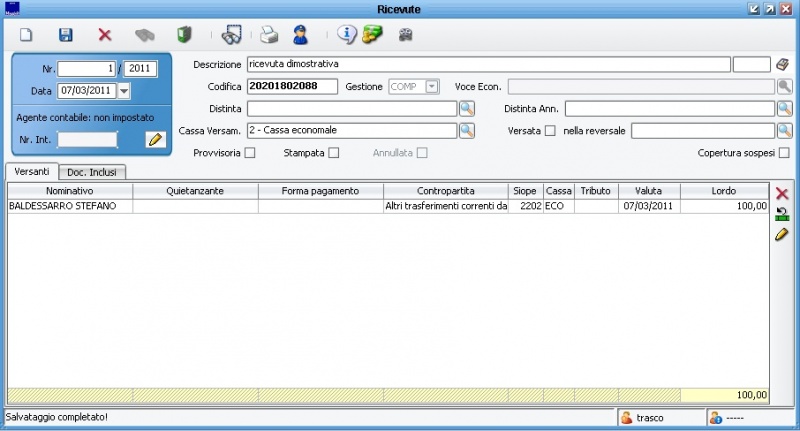Viewport: 800px width, 431px height.
Task: Switch to the Doc. Inclusi tab
Action: [x=94, y=173]
